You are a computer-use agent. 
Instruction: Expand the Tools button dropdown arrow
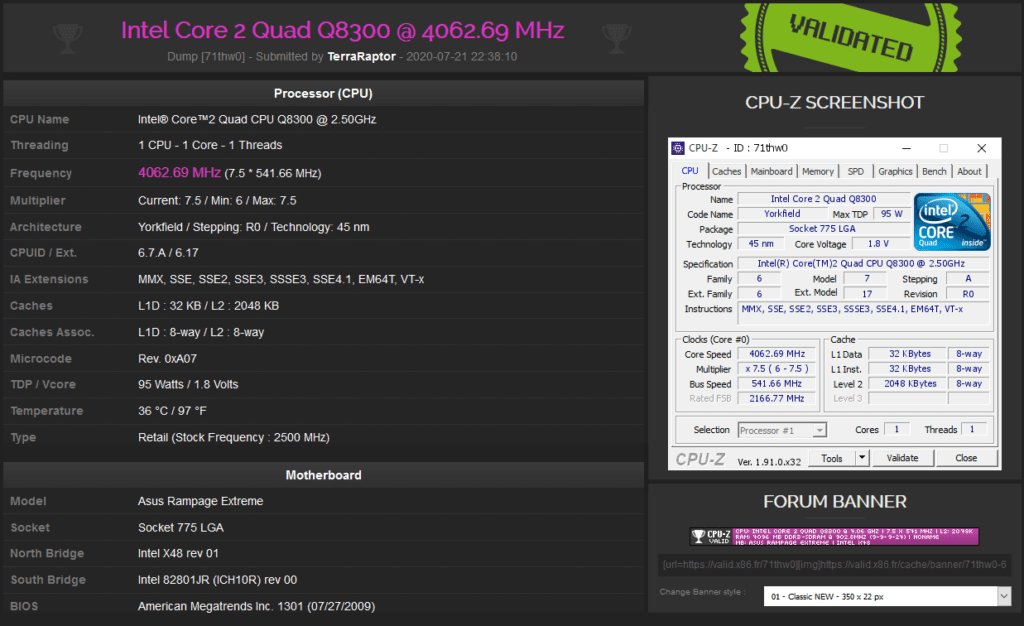862,458
